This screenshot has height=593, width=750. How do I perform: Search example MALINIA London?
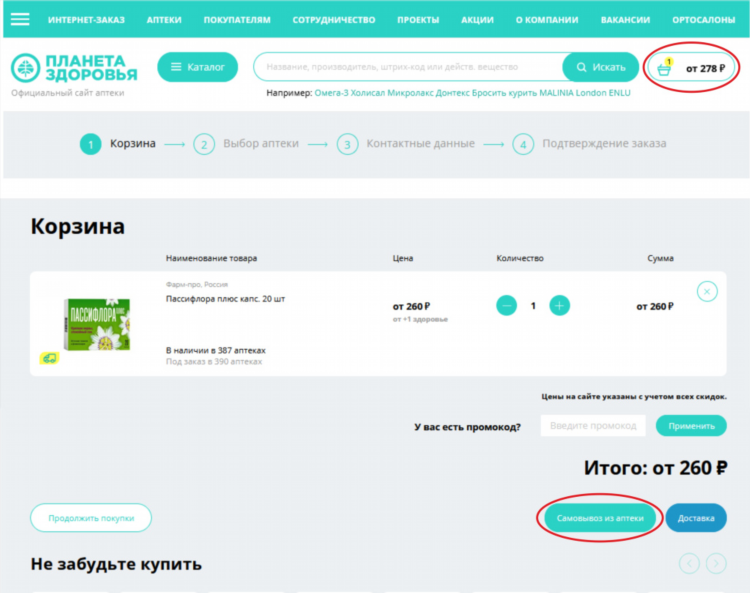573,93
